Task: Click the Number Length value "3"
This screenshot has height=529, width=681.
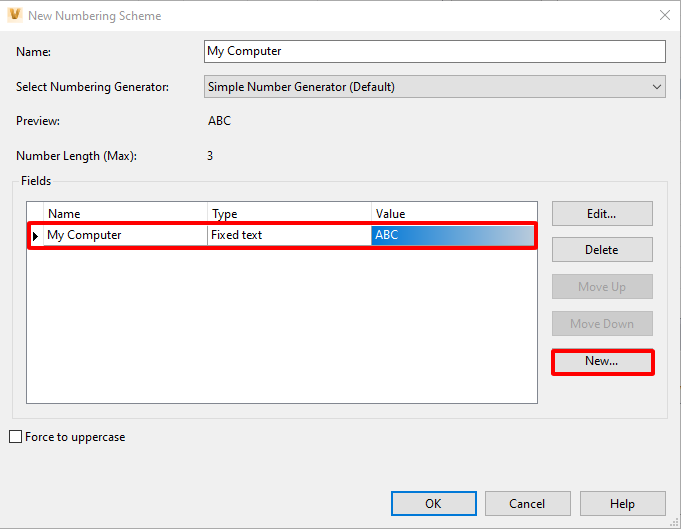Action: pos(210,155)
